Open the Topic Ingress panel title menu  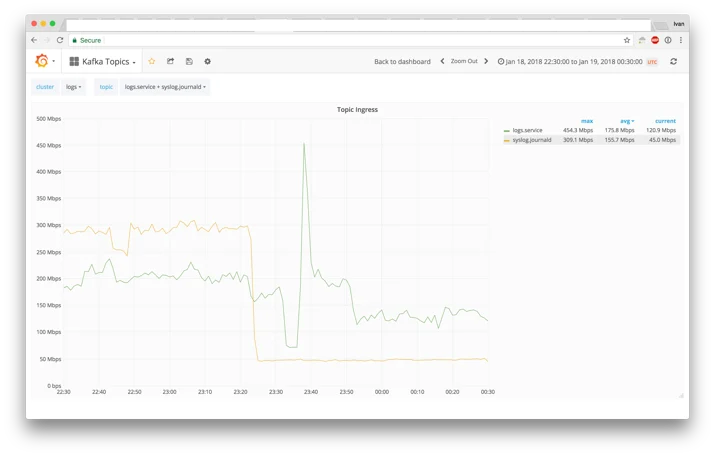click(357, 109)
